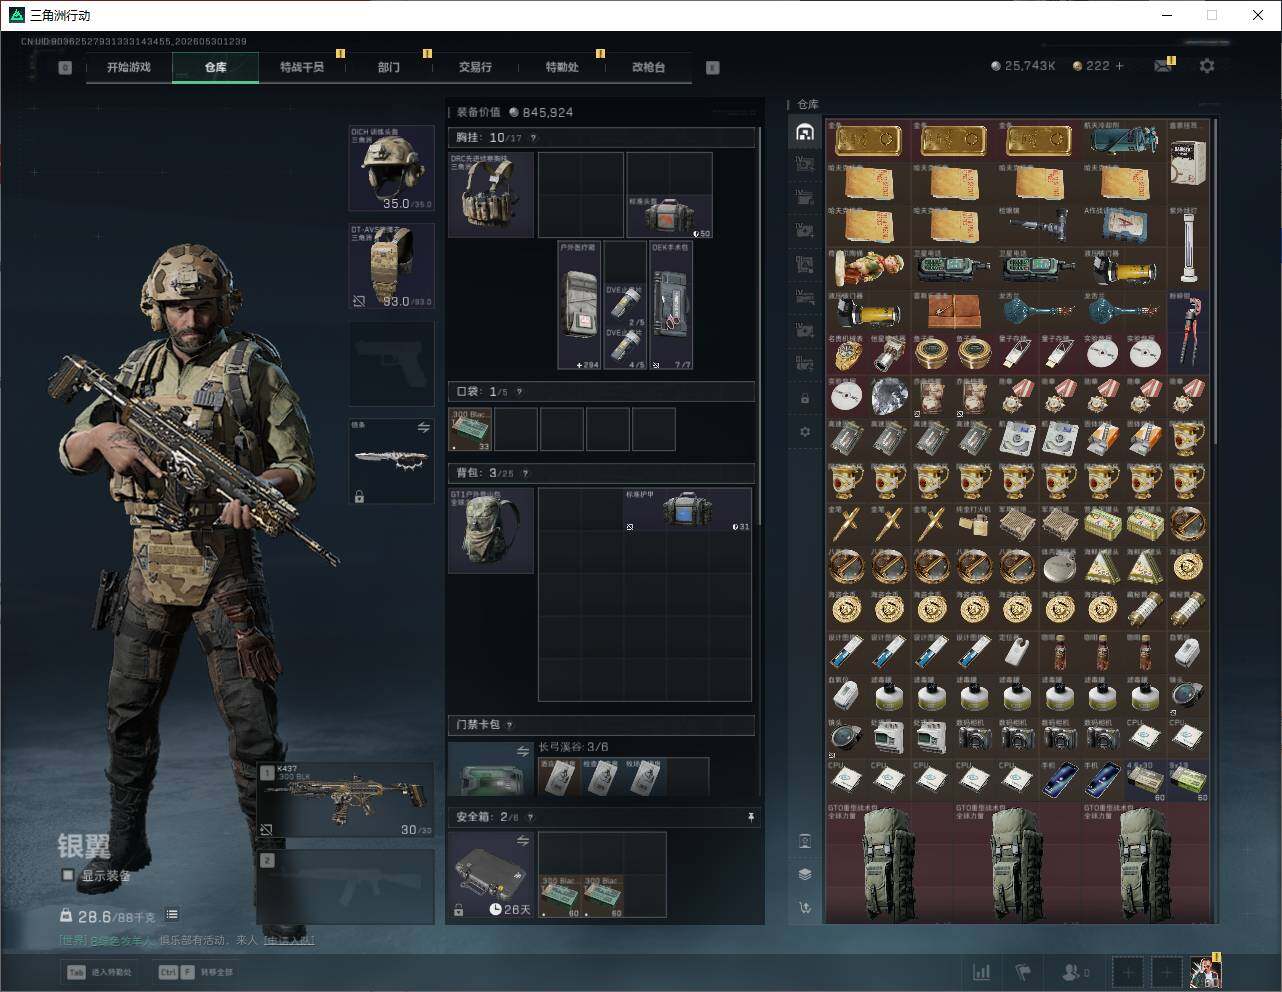The height and width of the screenshot is (992, 1282).
Task: Open the 特勤处 tab
Action: tap(562, 67)
